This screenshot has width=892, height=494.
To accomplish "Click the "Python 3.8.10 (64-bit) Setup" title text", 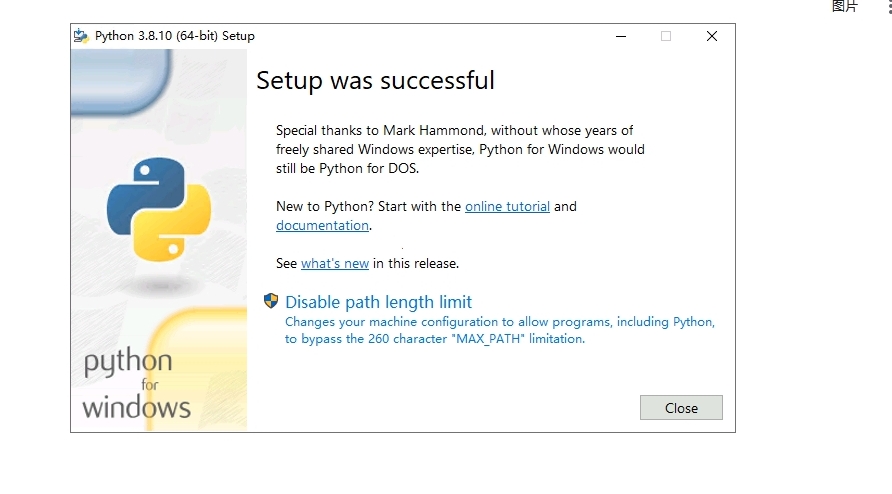I will coord(175,36).
